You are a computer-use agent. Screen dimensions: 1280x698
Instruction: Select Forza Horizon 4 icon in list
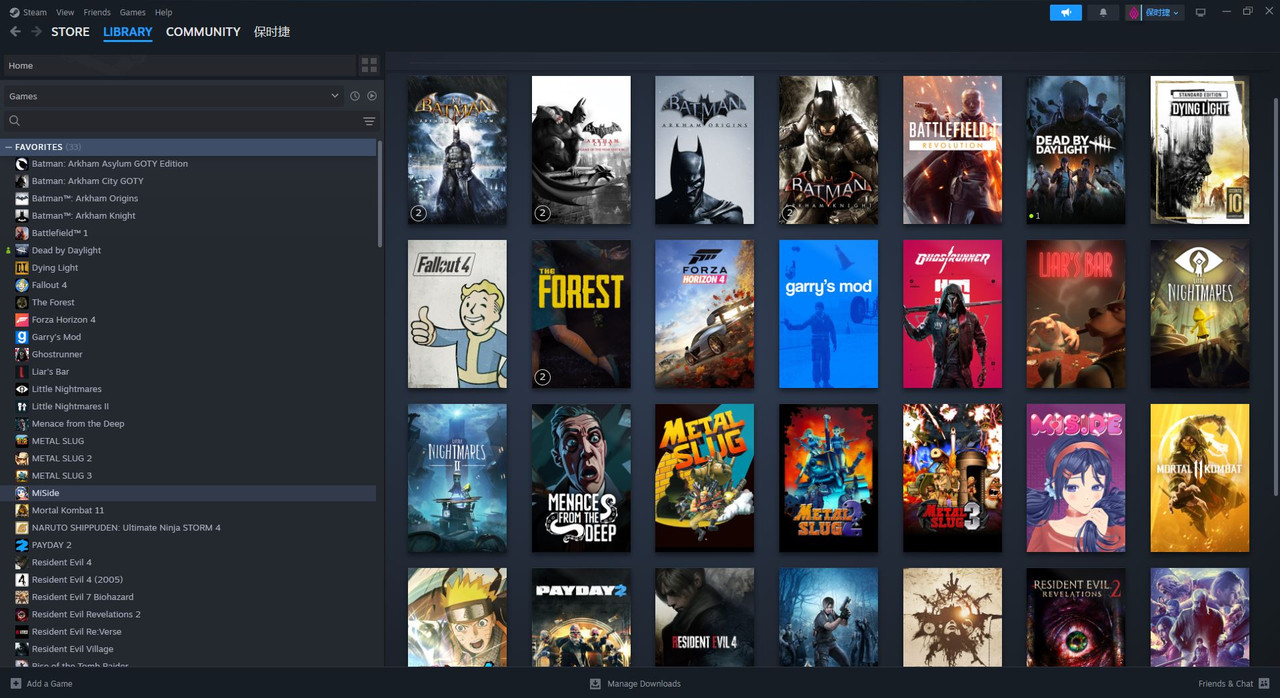22,320
